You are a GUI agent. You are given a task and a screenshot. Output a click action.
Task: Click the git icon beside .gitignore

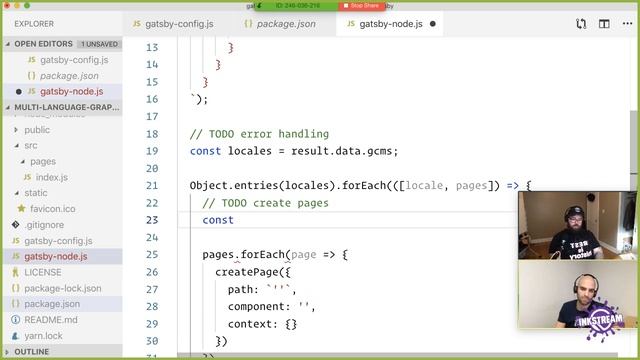tap(16, 224)
